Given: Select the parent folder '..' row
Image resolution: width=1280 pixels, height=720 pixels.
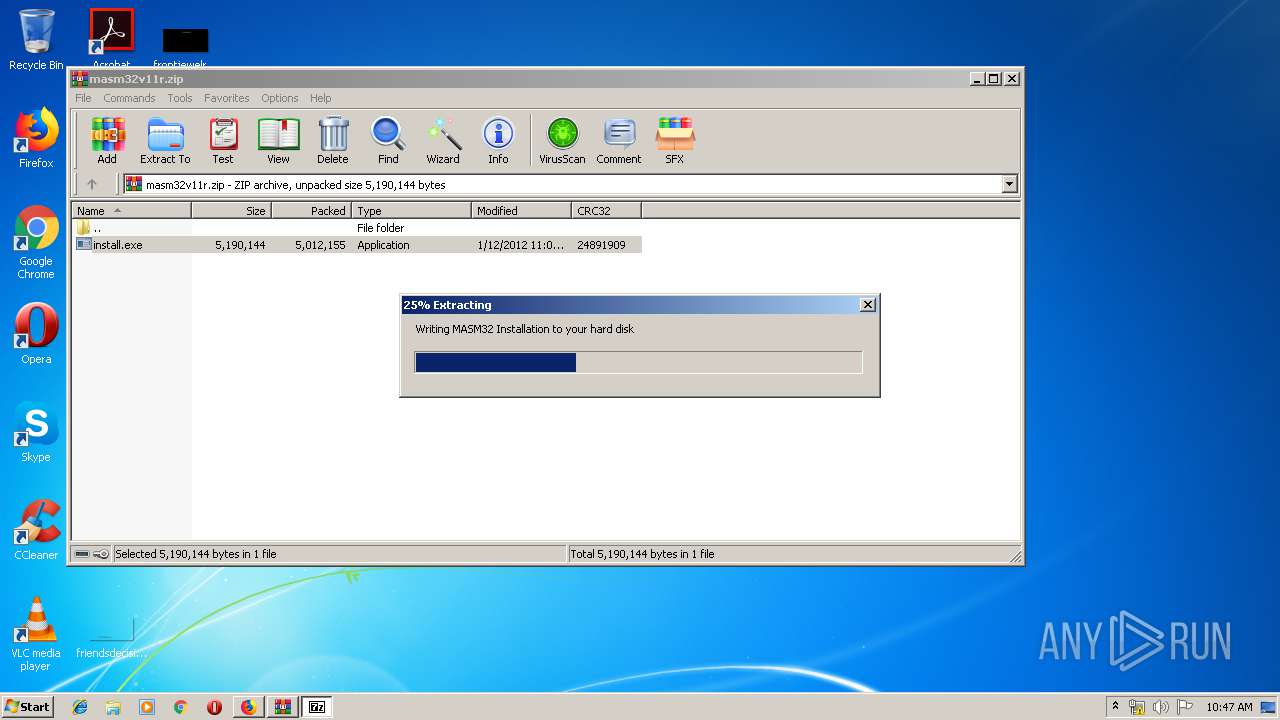Looking at the screenshot, I should click(x=357, y=228).
